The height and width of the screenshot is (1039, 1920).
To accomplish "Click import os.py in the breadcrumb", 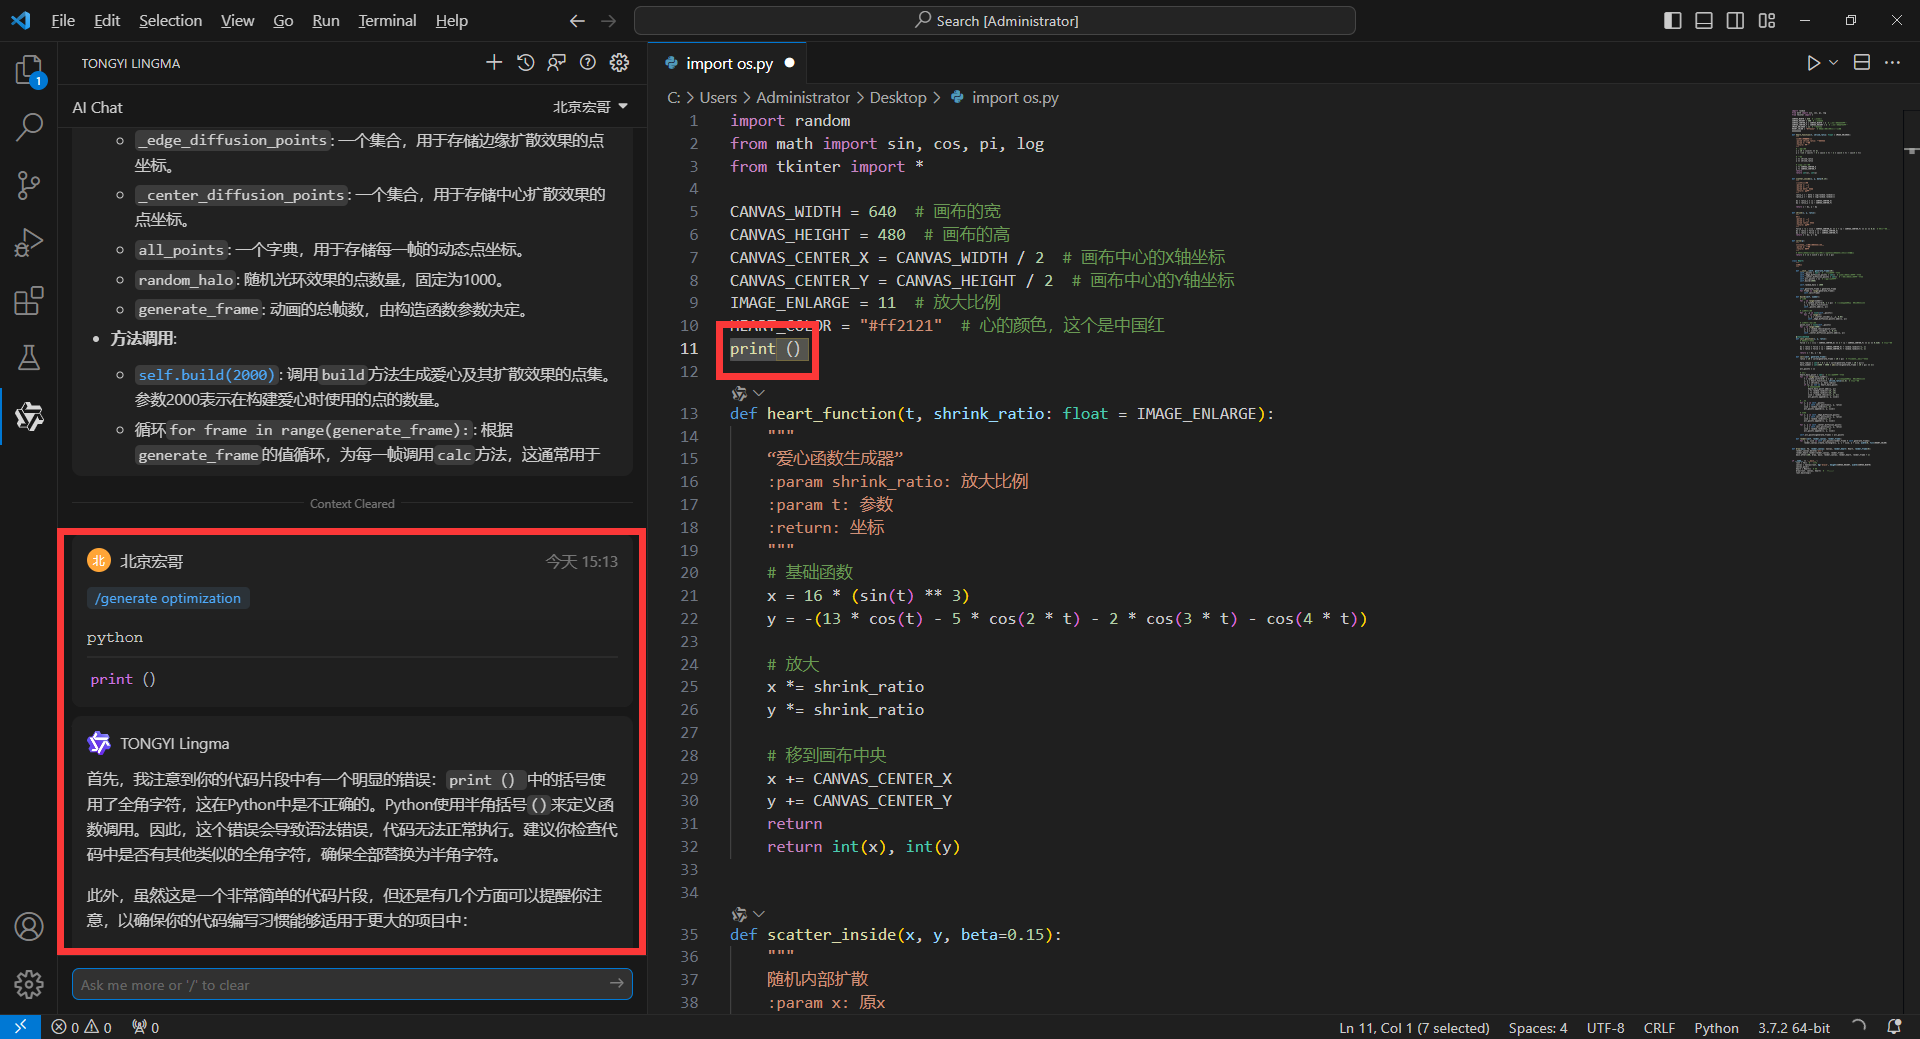I will (1014, 97).
